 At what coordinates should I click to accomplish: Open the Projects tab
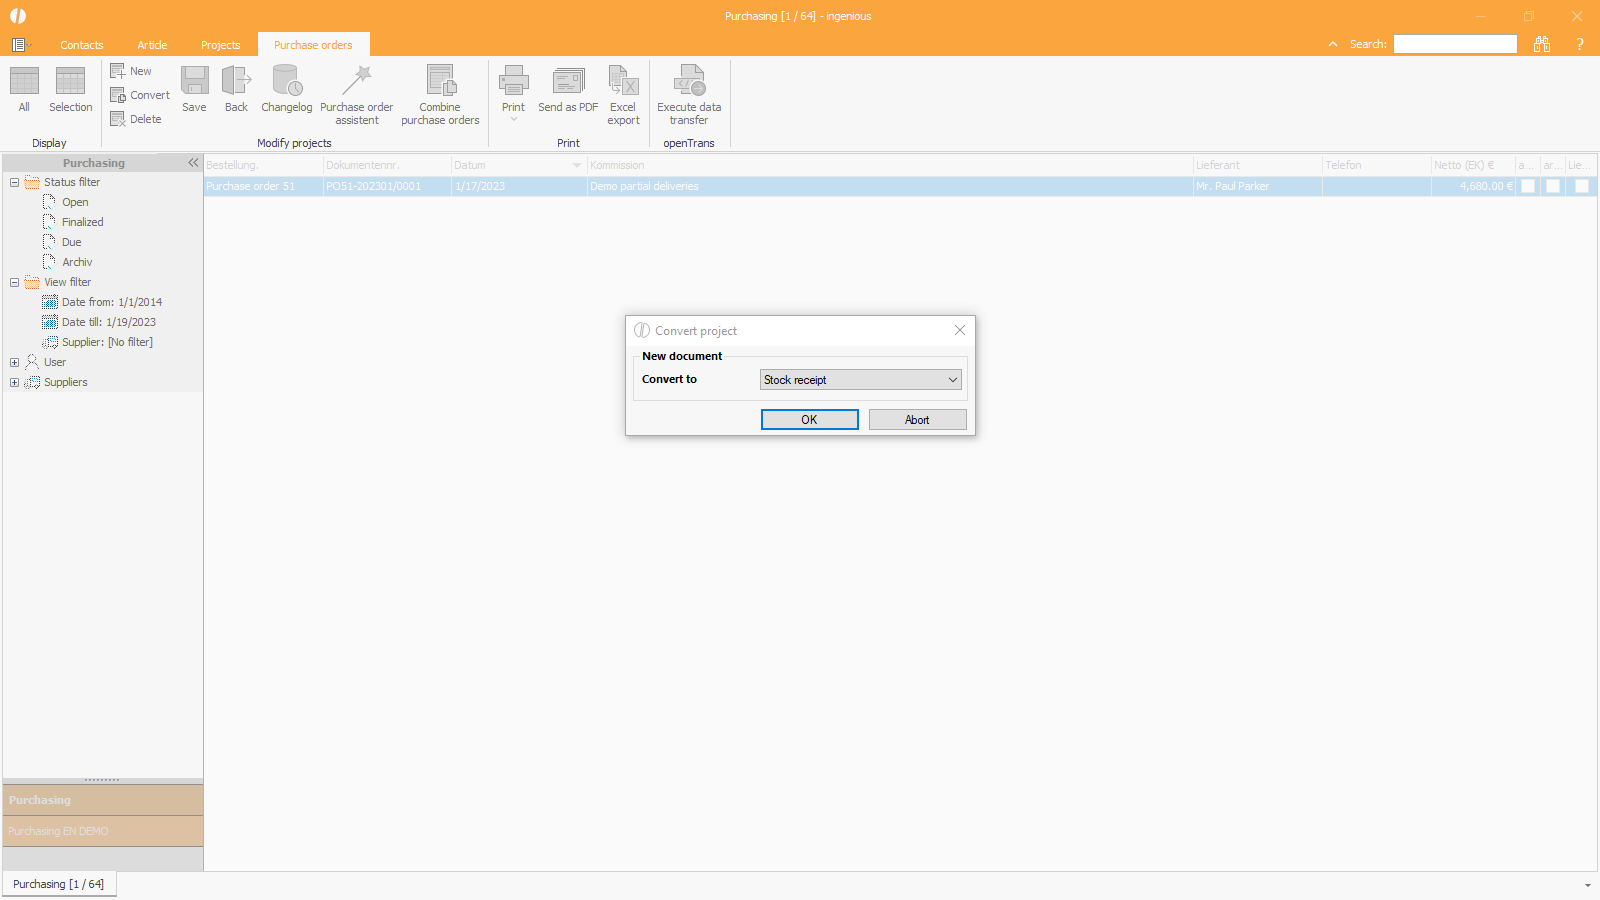220,45
